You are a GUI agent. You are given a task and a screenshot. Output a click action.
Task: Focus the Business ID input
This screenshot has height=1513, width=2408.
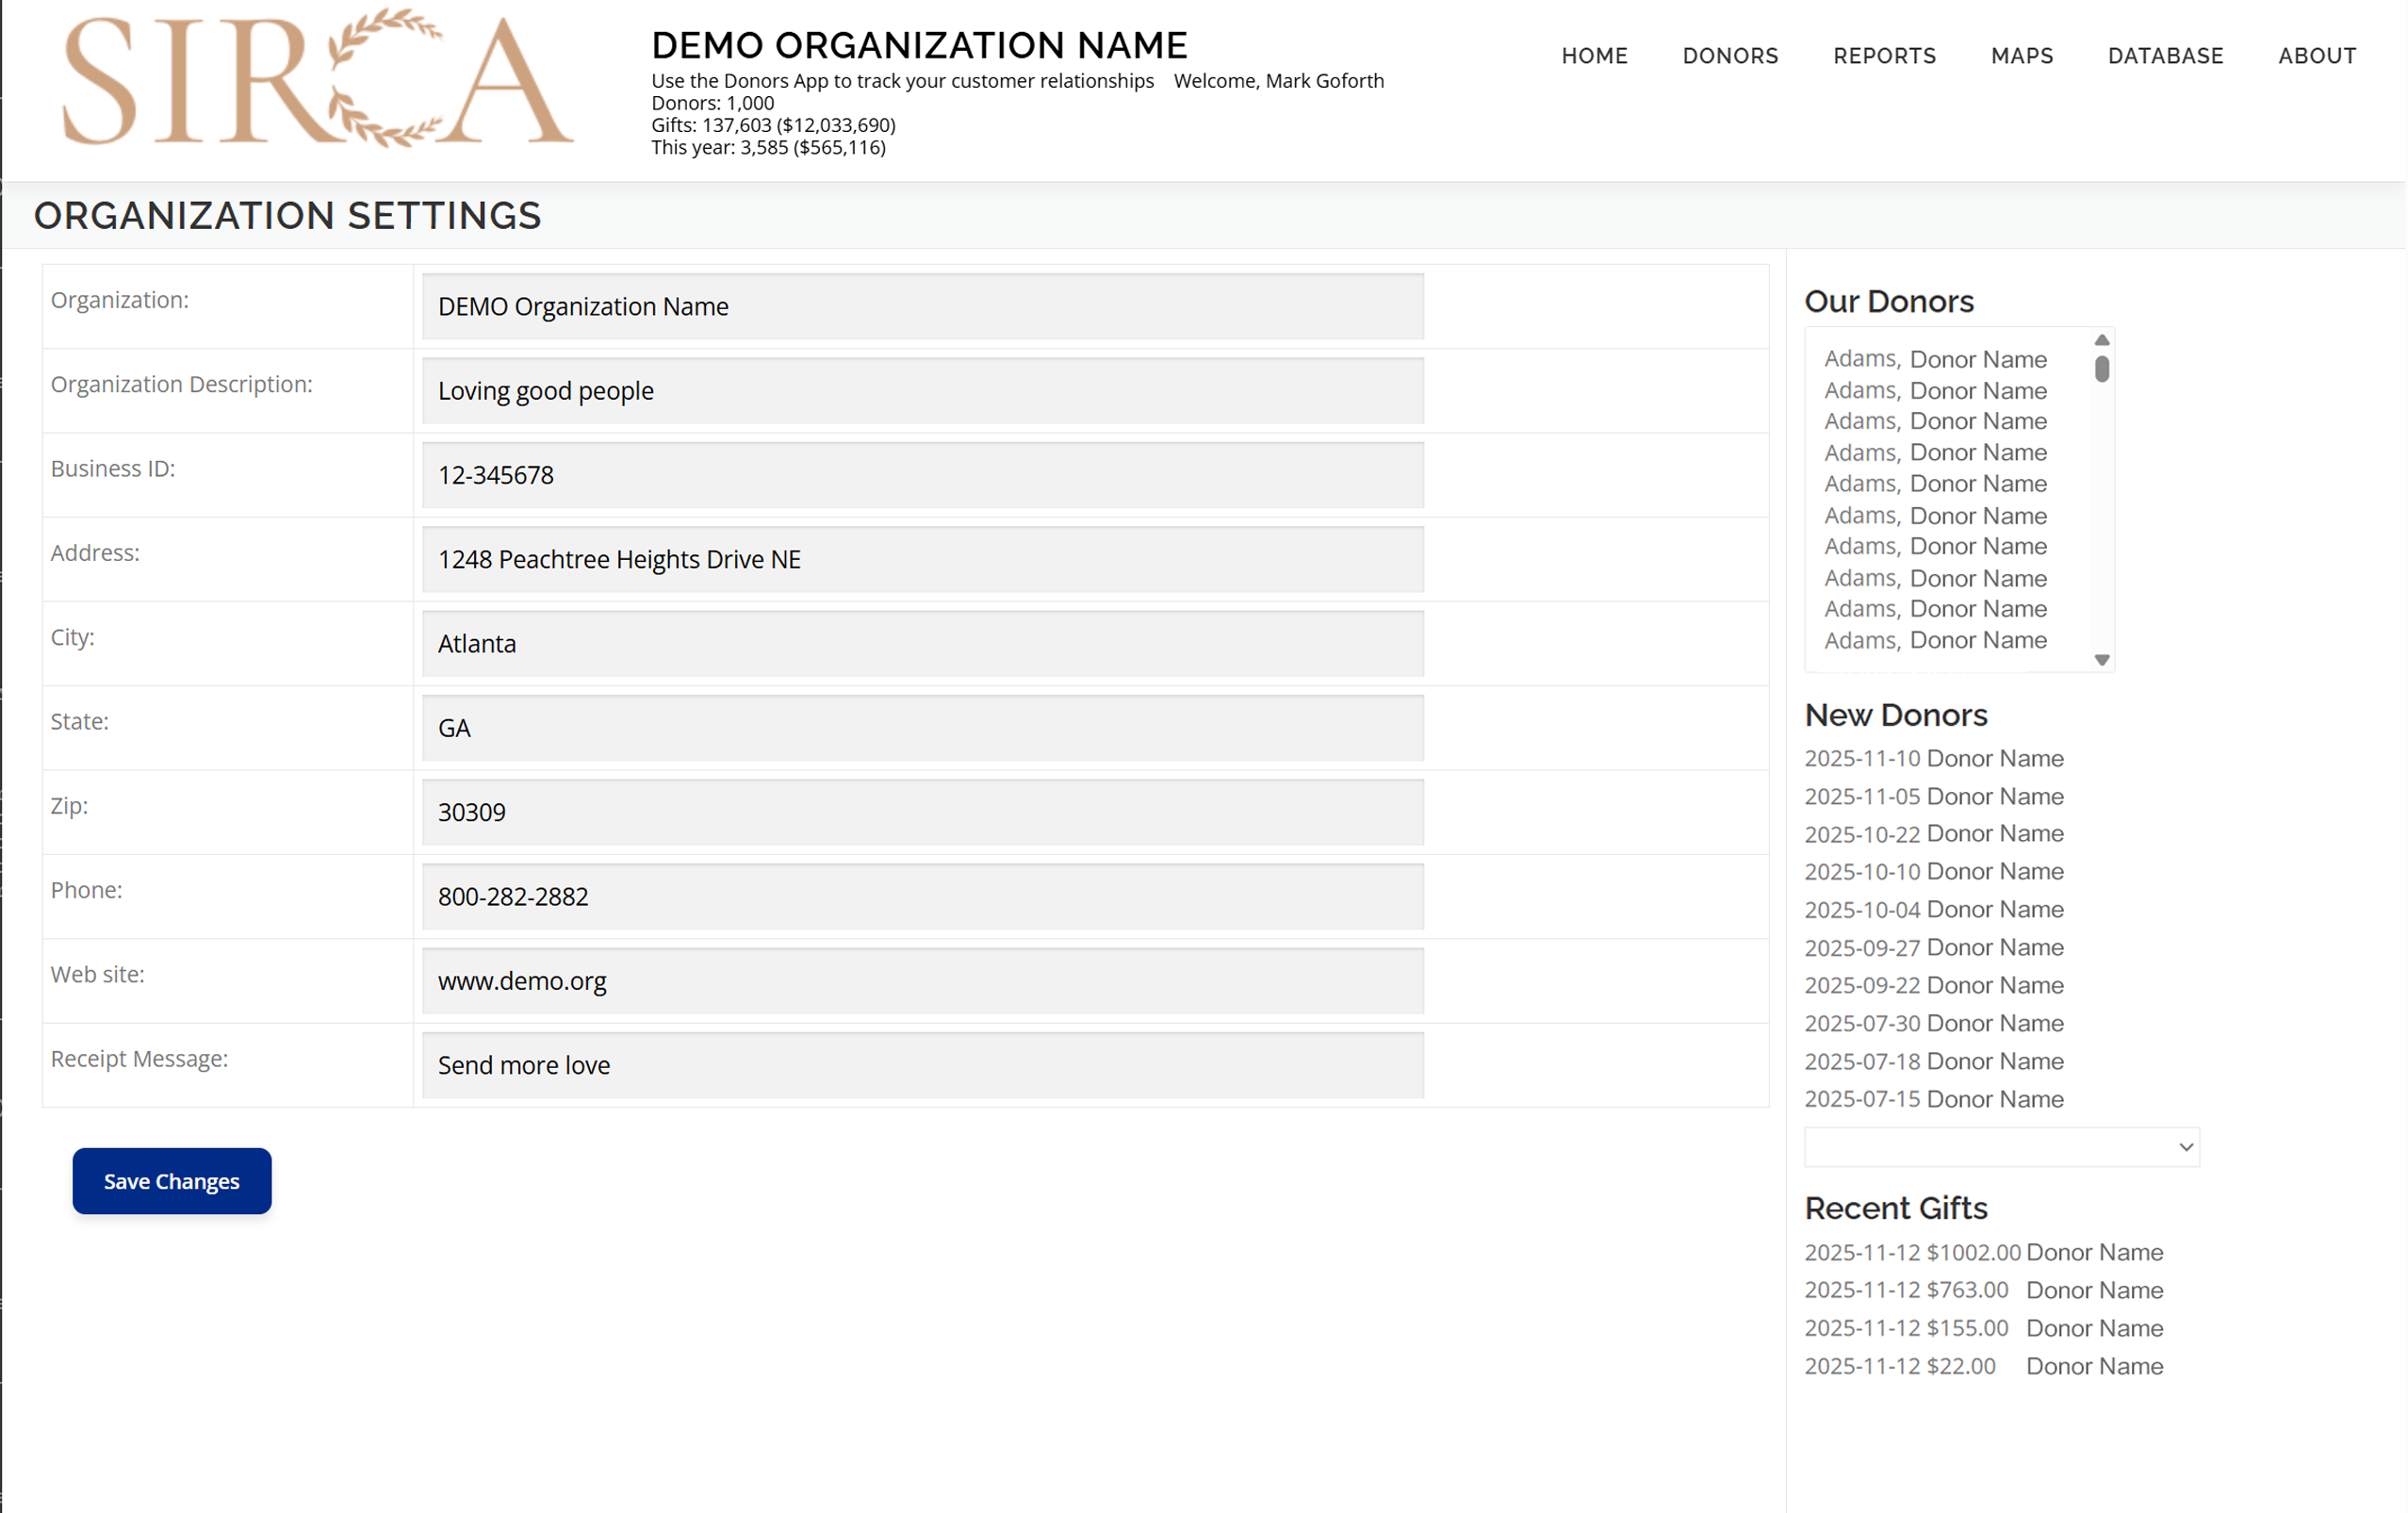[922, 475]
